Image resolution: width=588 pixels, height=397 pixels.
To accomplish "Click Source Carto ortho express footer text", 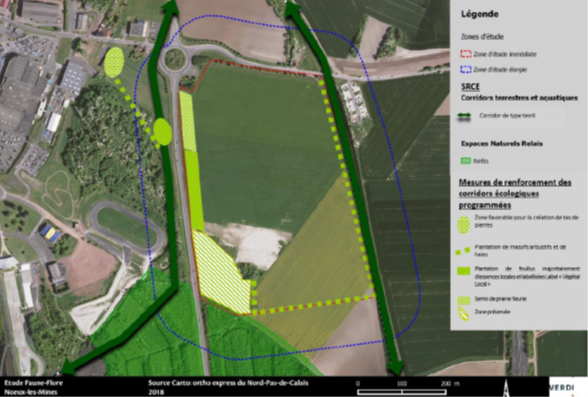I will [x=228, y=383].
